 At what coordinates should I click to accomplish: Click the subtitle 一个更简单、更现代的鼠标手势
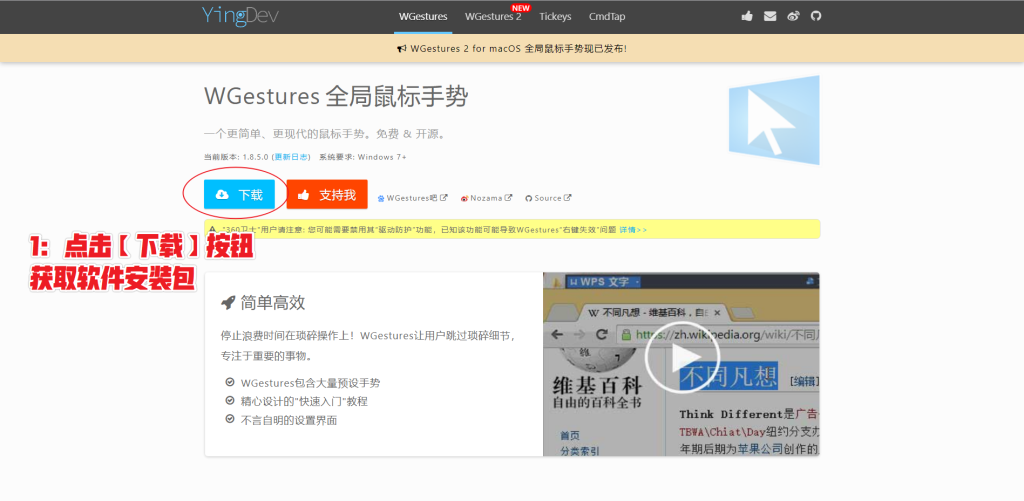tap(325, 134)
